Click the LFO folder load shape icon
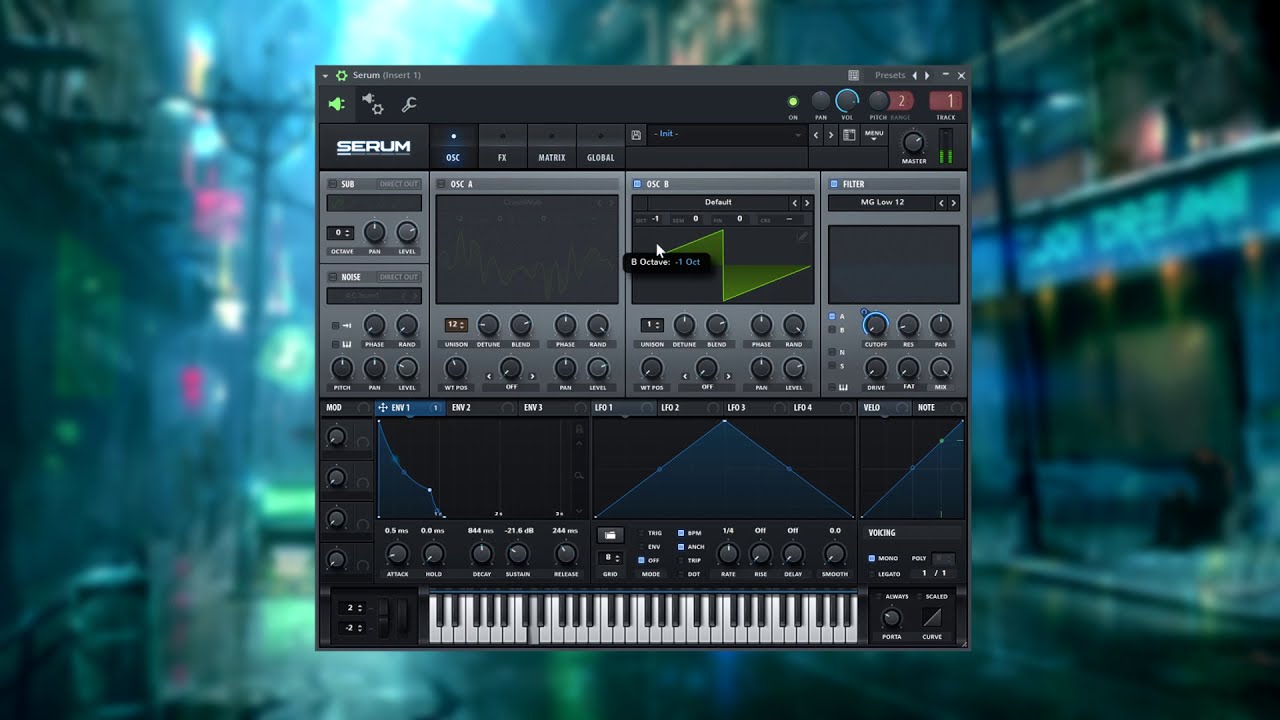 point(610,535)
